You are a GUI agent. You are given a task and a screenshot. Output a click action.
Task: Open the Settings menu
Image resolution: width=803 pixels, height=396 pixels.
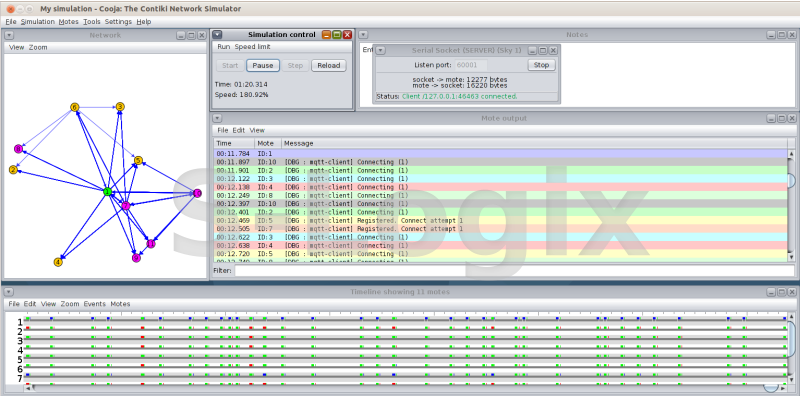(x=118, y=22)
